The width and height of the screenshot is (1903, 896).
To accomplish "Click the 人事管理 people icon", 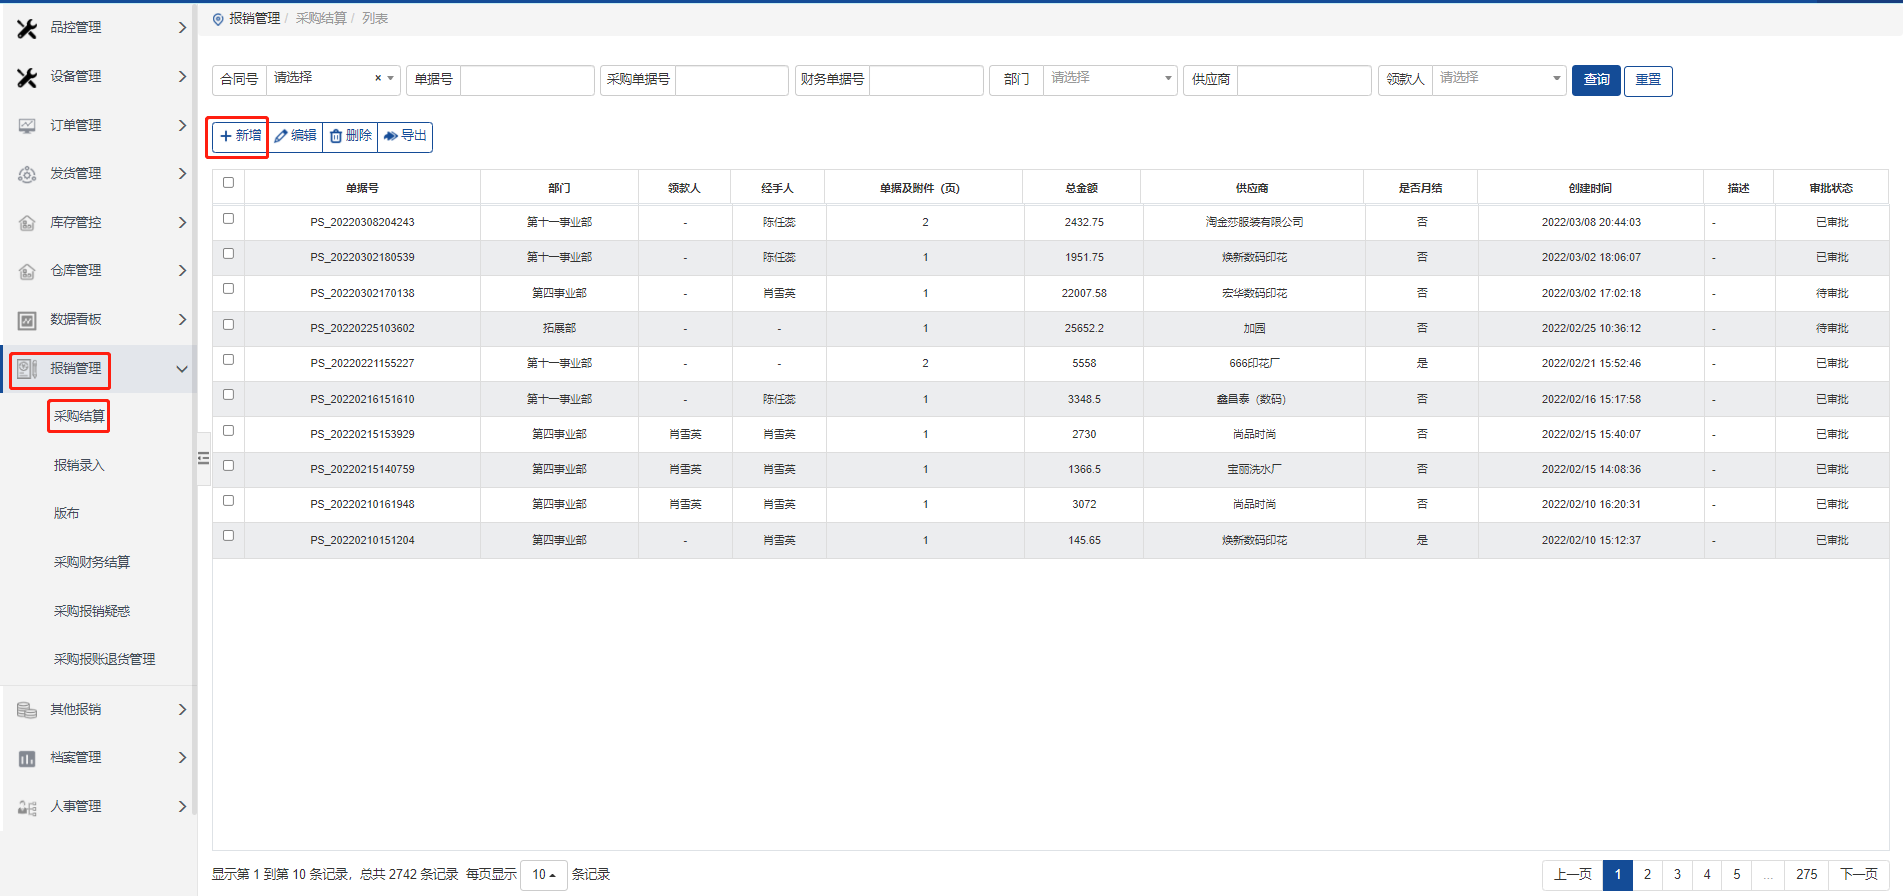I will [27, 807].
